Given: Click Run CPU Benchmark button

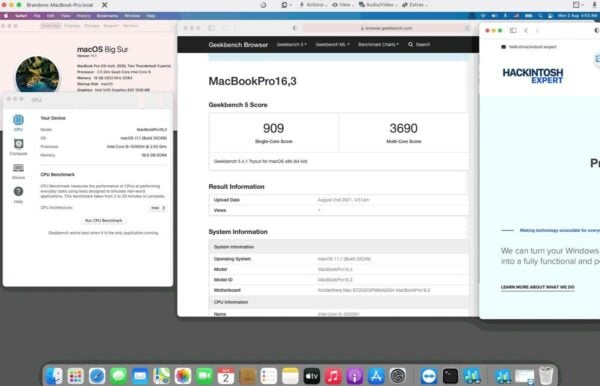Looking at the screenshot, I should (x=103, y=220).
